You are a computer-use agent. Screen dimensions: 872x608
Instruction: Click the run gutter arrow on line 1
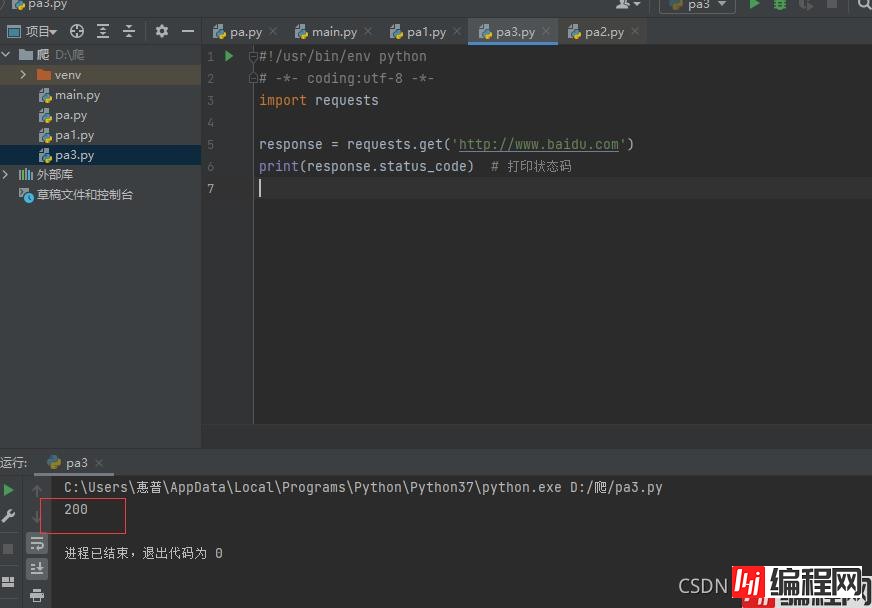(229, 56)
